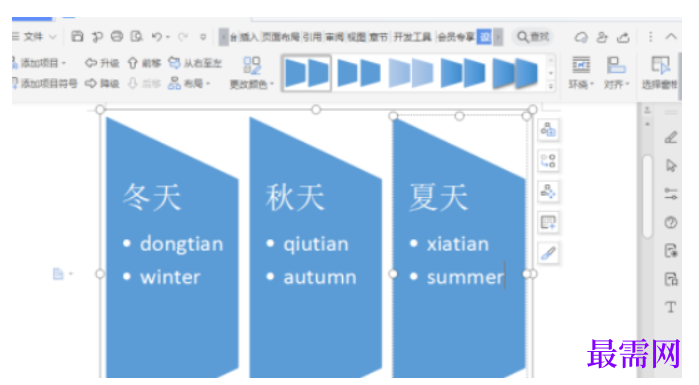Click 选择窗格 button
The height and width of the screenshot is (385, 699).
[660, 73]
